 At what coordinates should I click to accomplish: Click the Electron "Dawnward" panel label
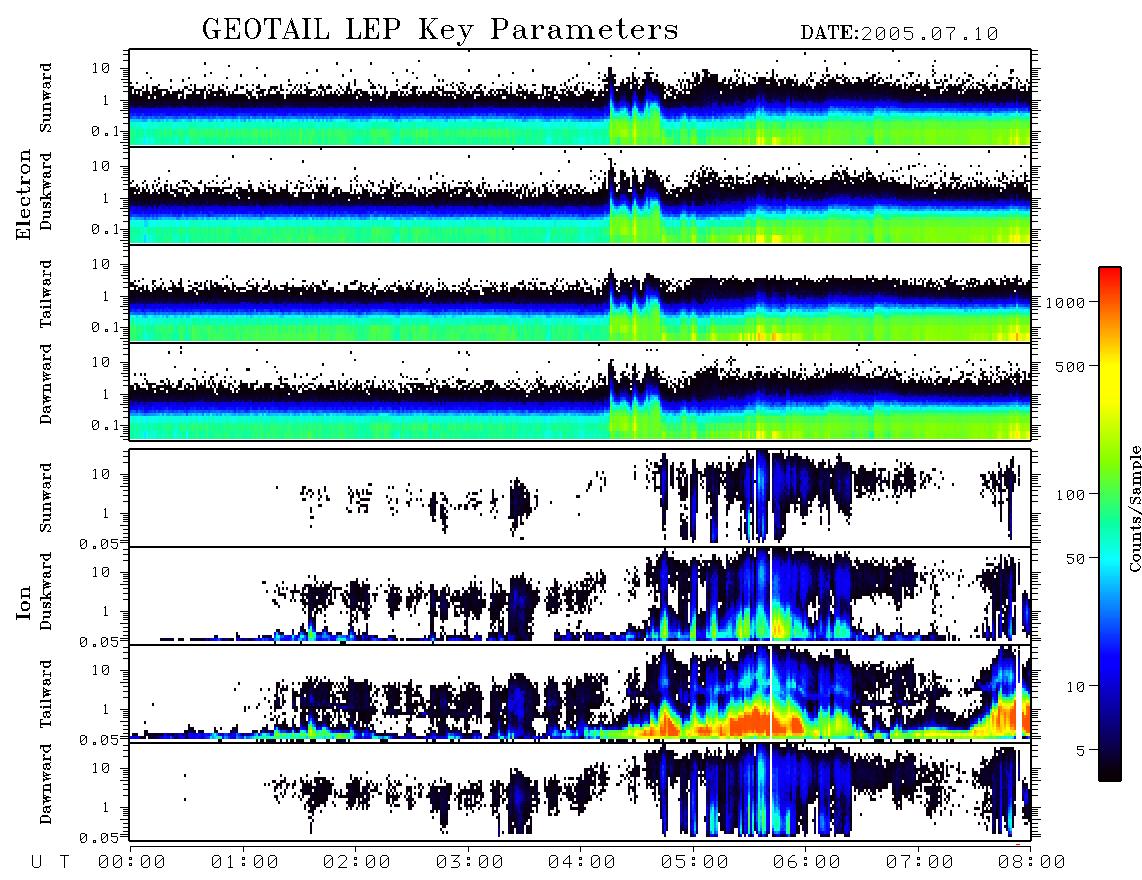[46, 385]
